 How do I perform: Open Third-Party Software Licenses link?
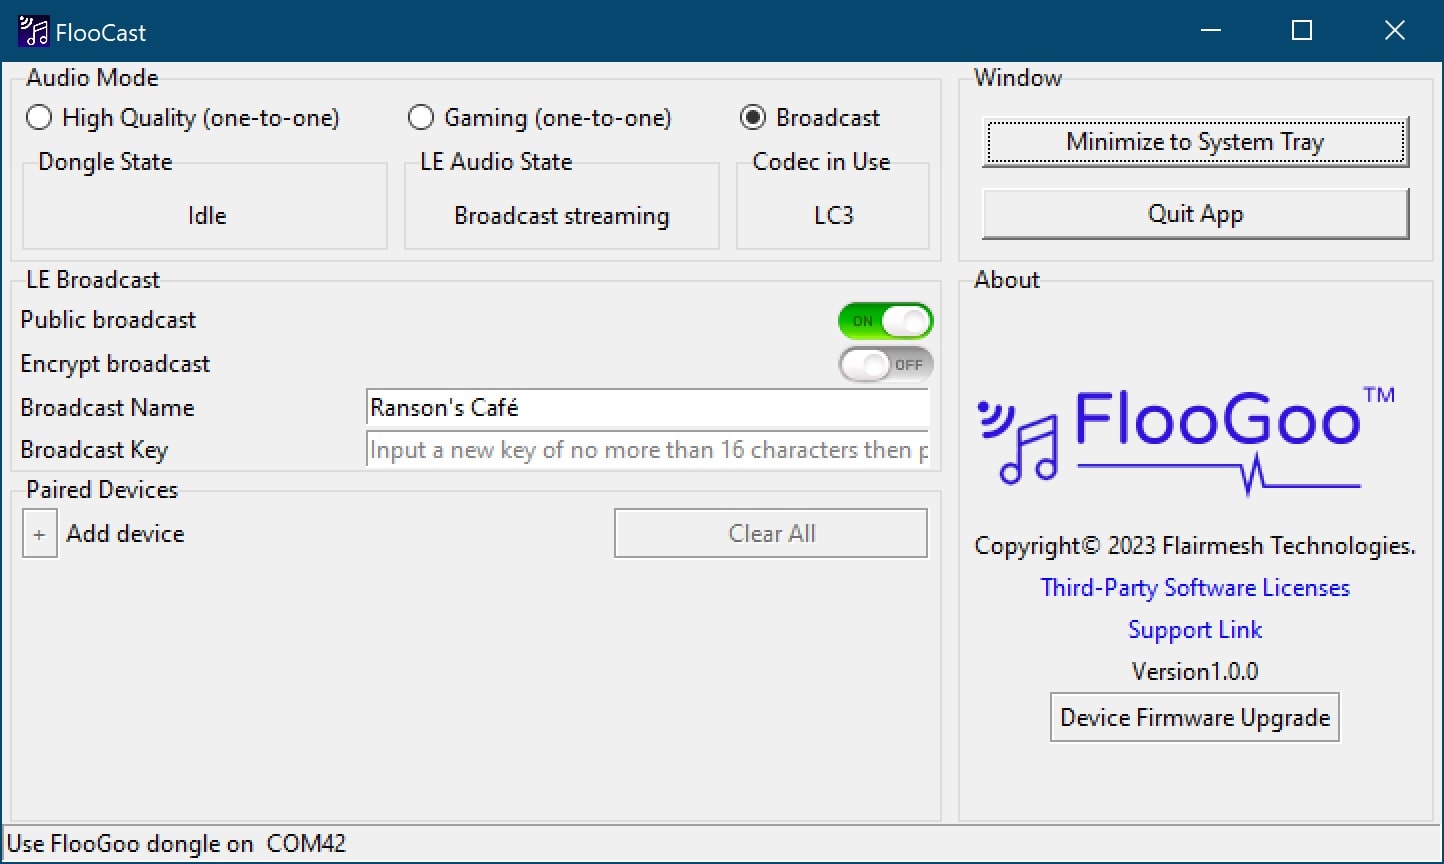[1195, 588]
